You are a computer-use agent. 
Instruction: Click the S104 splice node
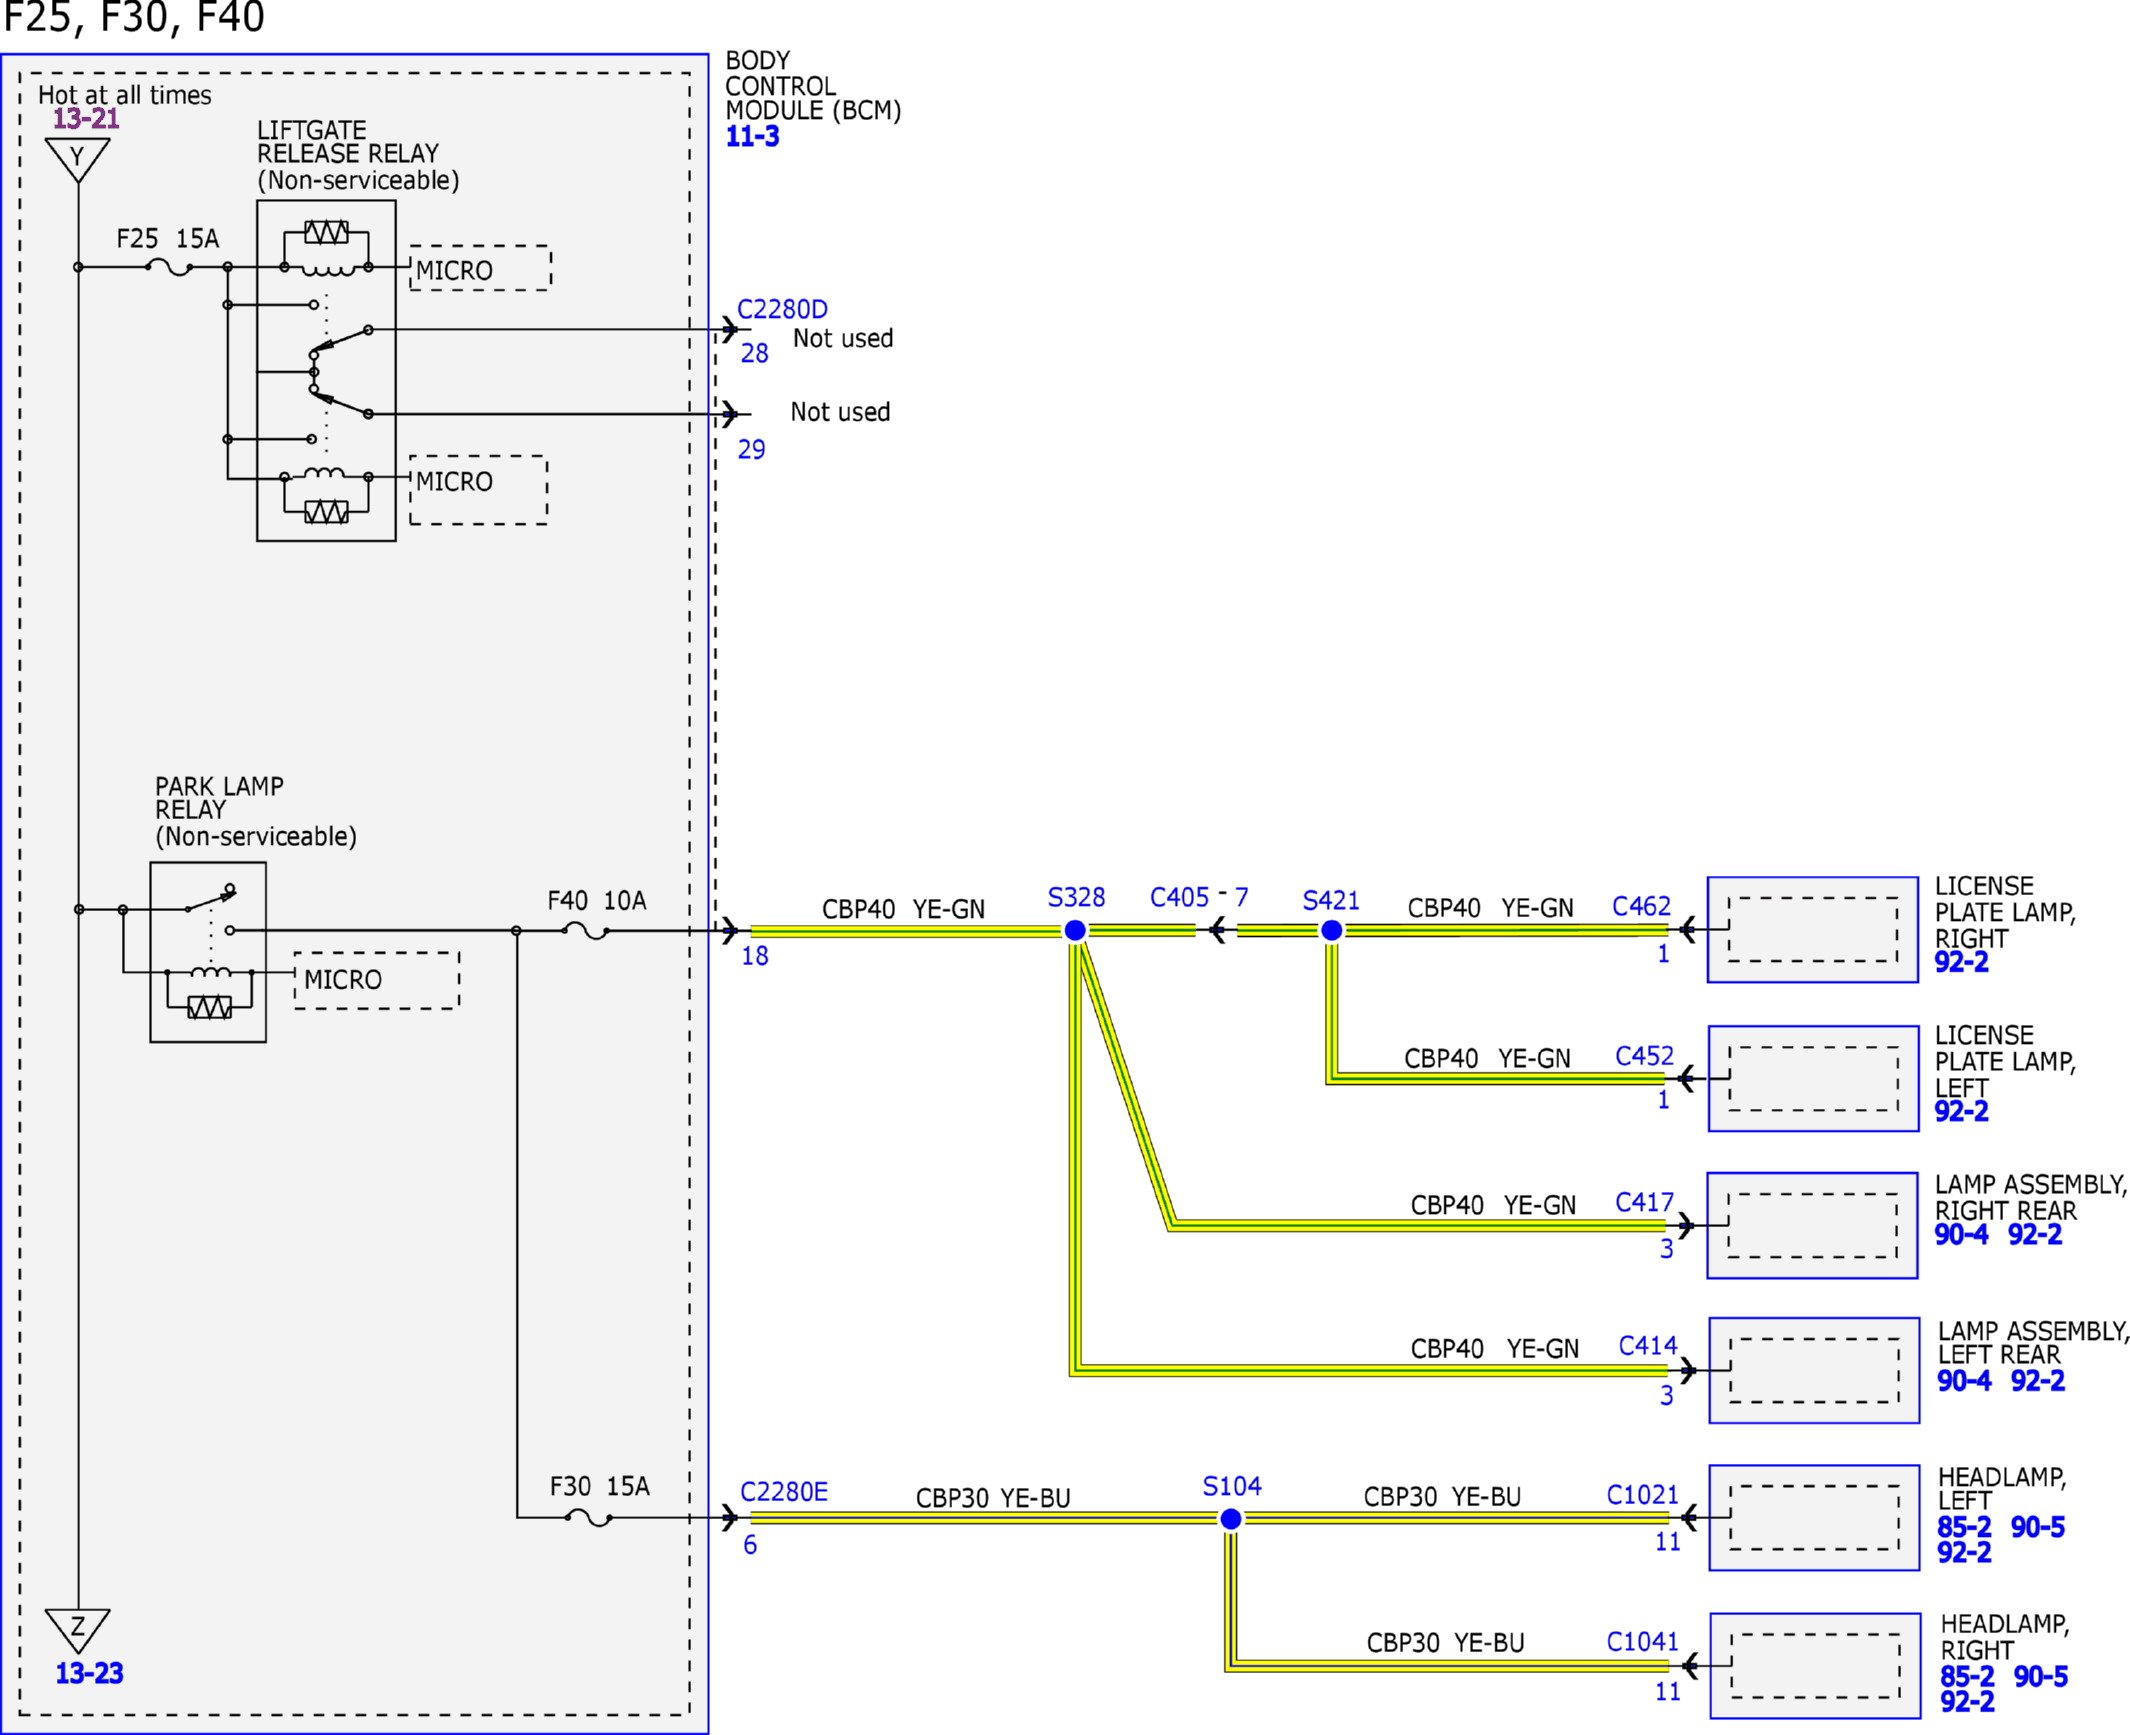point(1231,1518)
